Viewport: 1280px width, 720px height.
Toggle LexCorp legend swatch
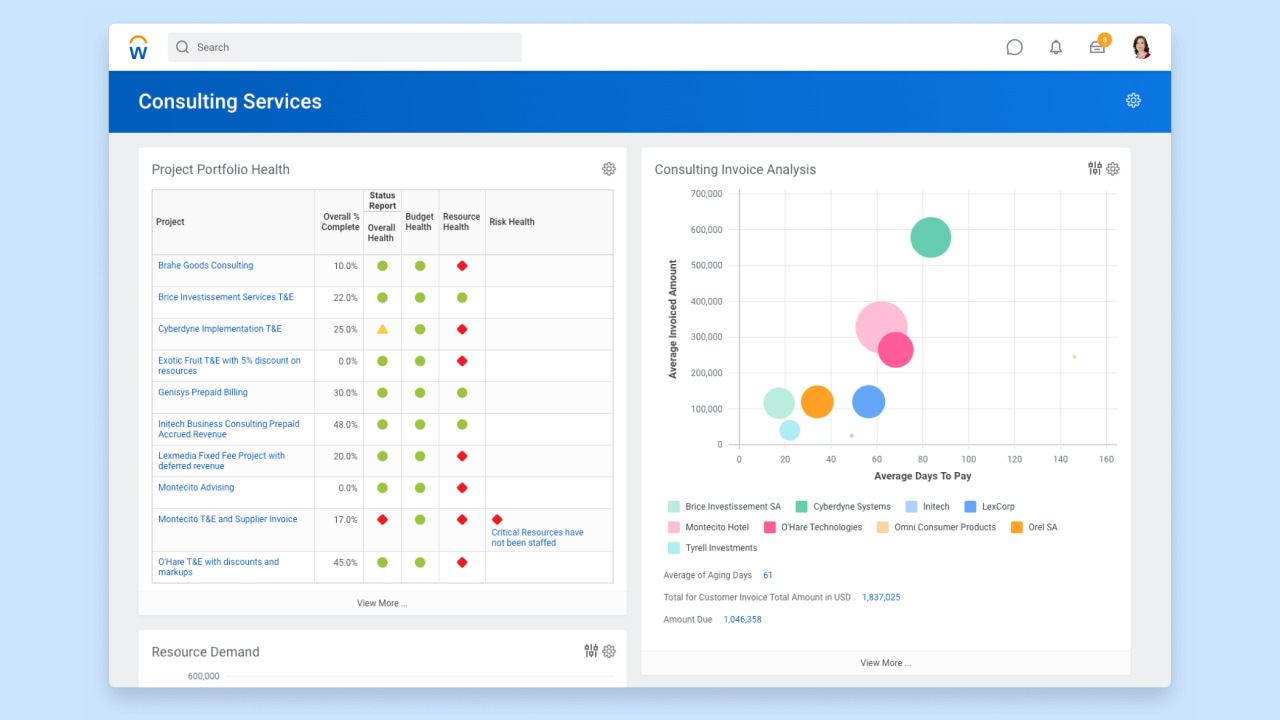(x=971, y=506)
